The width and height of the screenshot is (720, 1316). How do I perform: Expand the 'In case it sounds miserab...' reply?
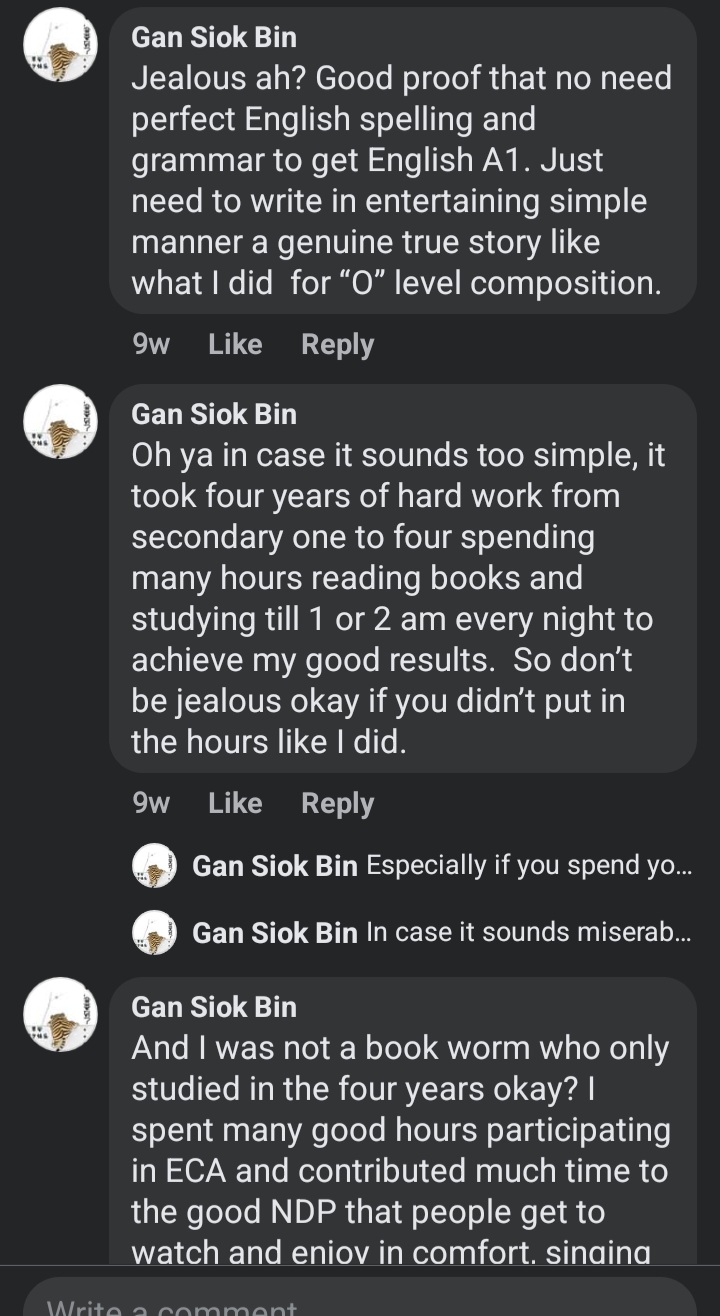pyautogui.click(x=529, y=933)
